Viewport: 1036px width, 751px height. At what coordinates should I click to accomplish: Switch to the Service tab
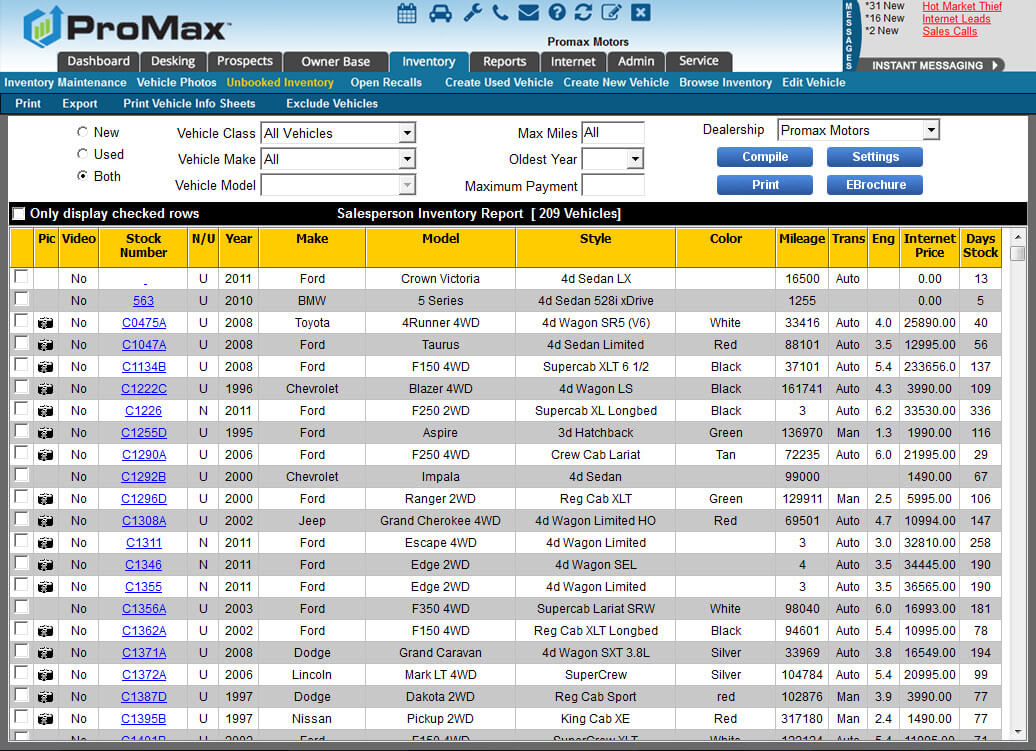click(x=698, y=61)
